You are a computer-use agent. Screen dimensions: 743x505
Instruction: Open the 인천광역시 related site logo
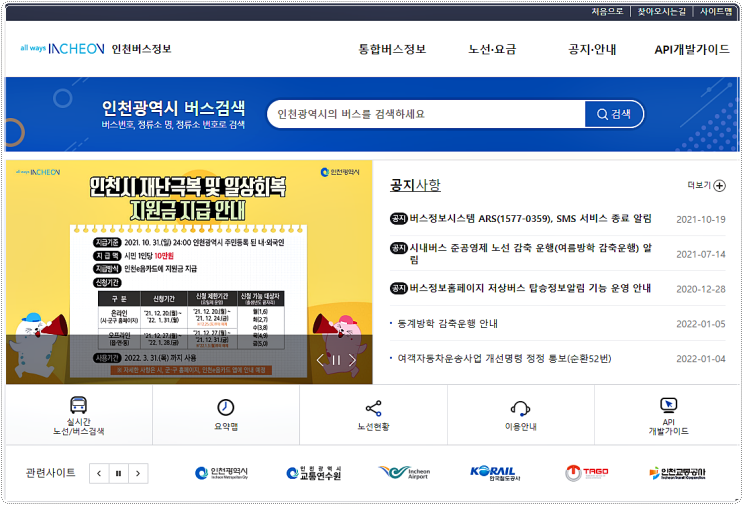[221, 473]
